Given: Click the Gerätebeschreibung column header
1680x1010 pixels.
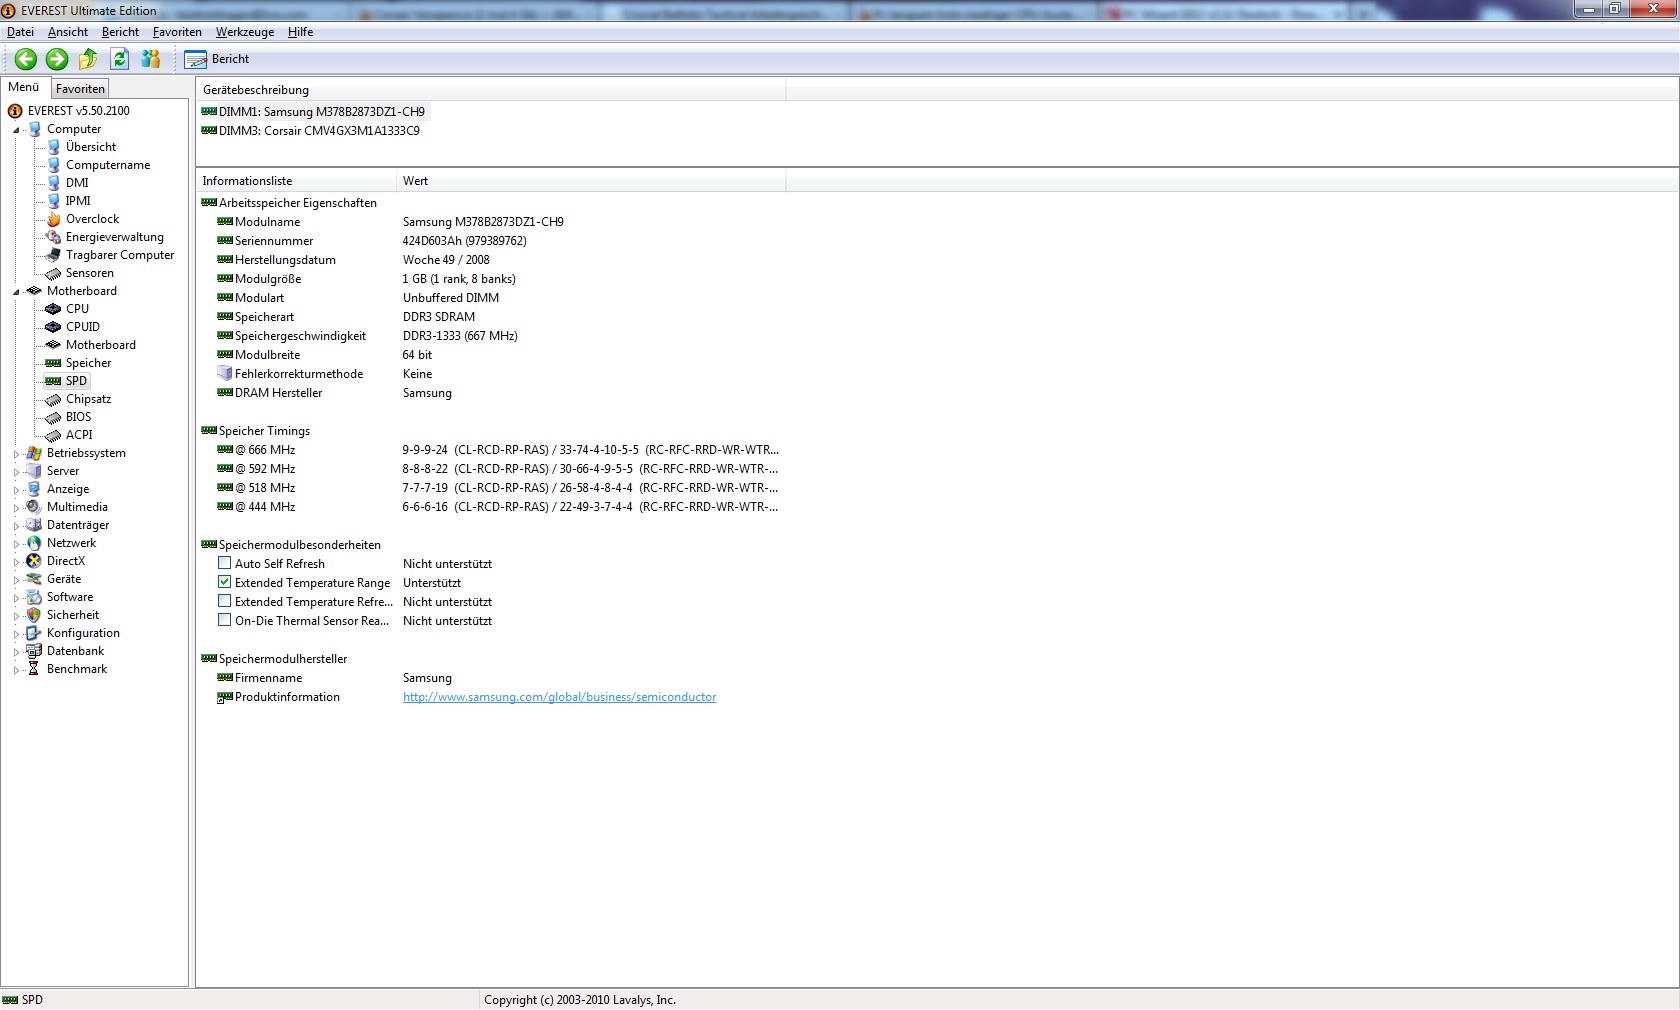Looking at the screenshot, I should (x=490, y=90).
